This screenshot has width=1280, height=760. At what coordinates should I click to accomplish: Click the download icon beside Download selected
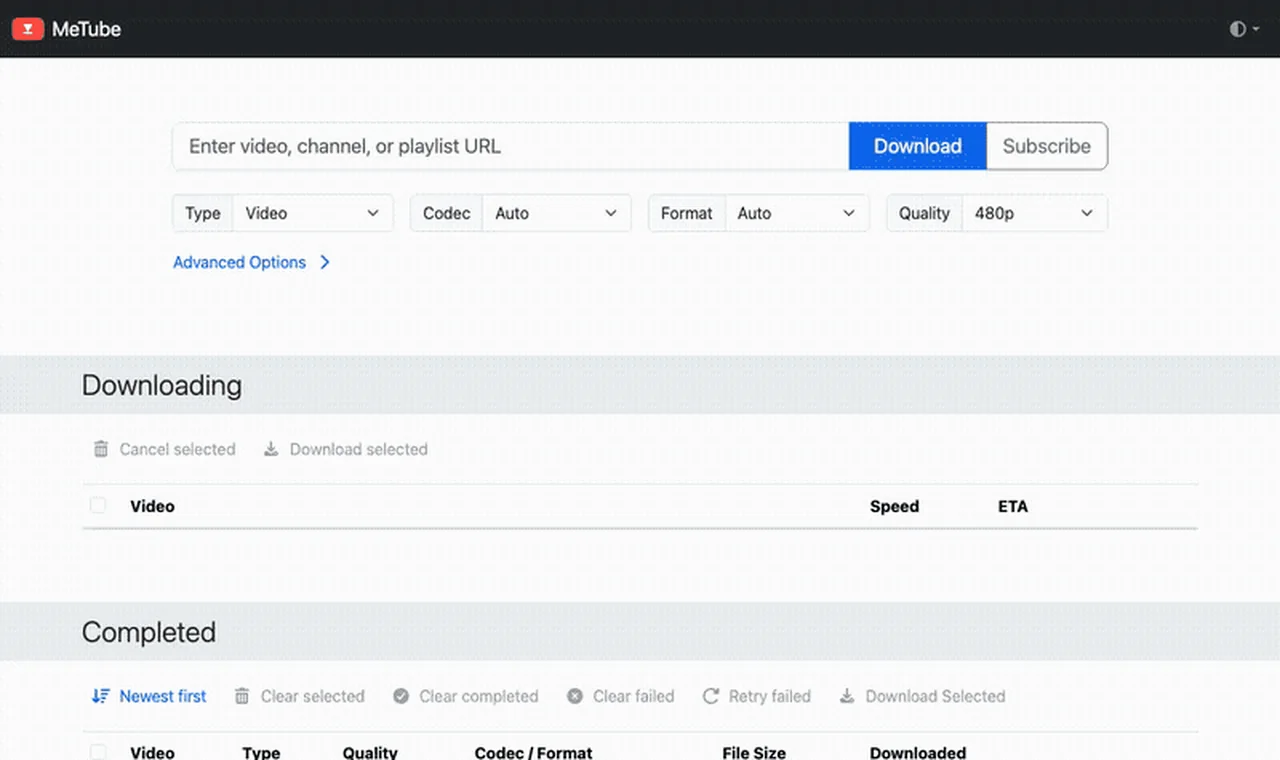coord(271,449)
